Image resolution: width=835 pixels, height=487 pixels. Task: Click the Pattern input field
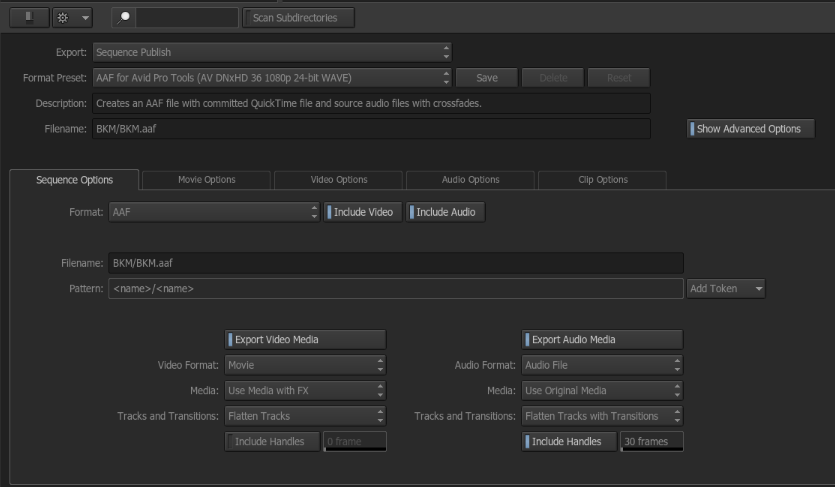(395, 289)
